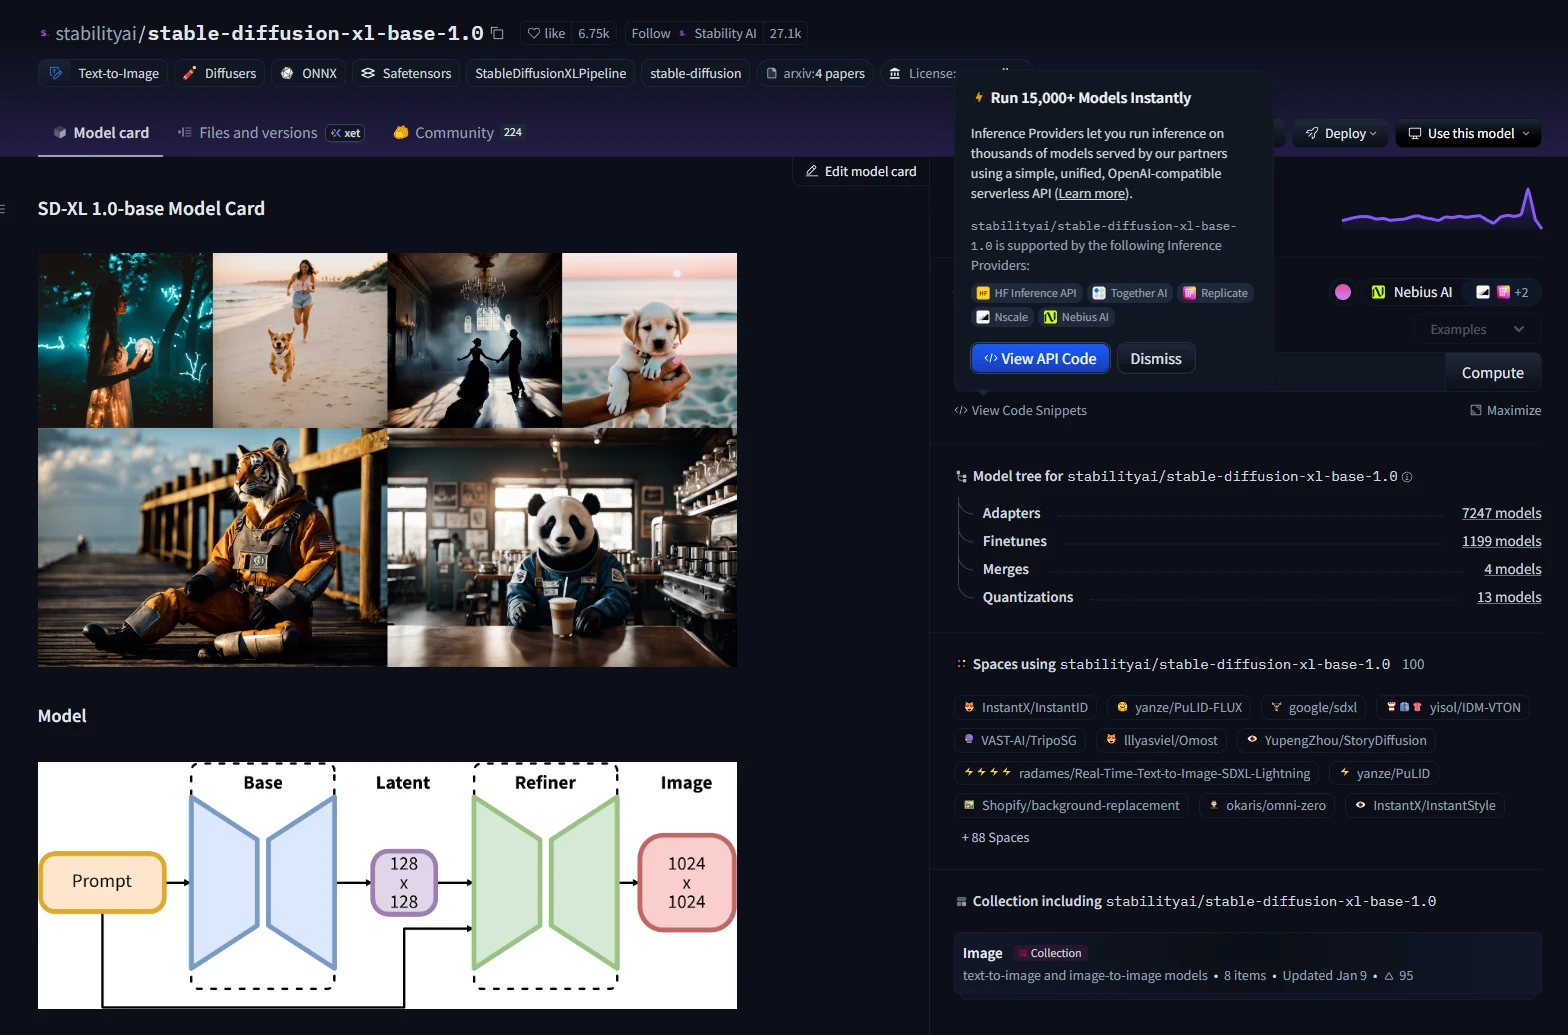1568x1035 pixels.
Task: Open the Deploy dropdown
Action: pos(1341,134)
